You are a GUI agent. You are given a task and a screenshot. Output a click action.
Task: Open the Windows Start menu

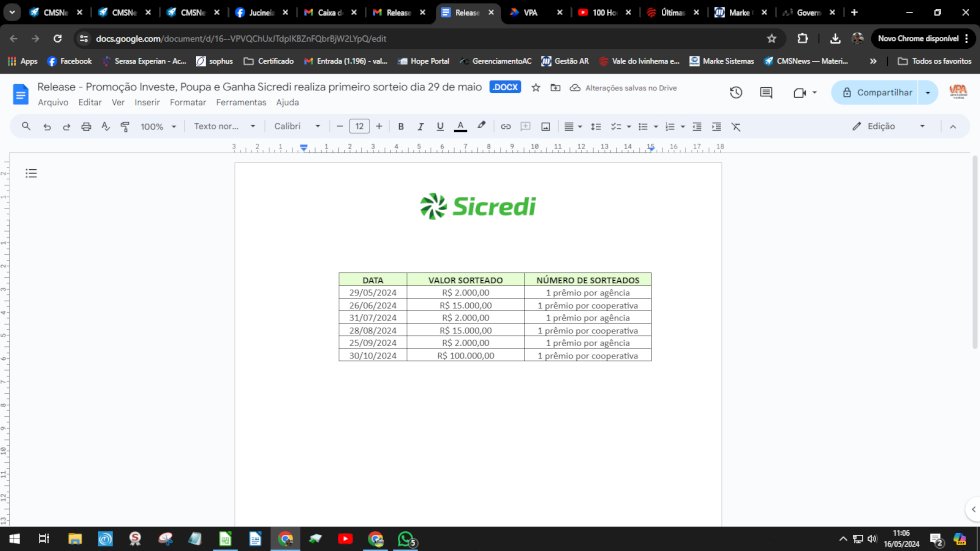14,539
